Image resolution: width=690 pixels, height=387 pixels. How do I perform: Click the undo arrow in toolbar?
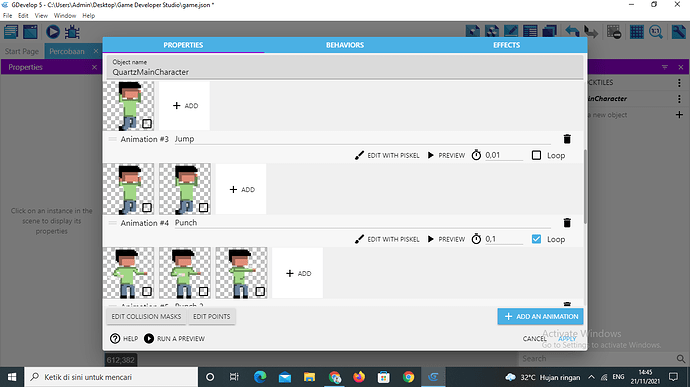572,32
